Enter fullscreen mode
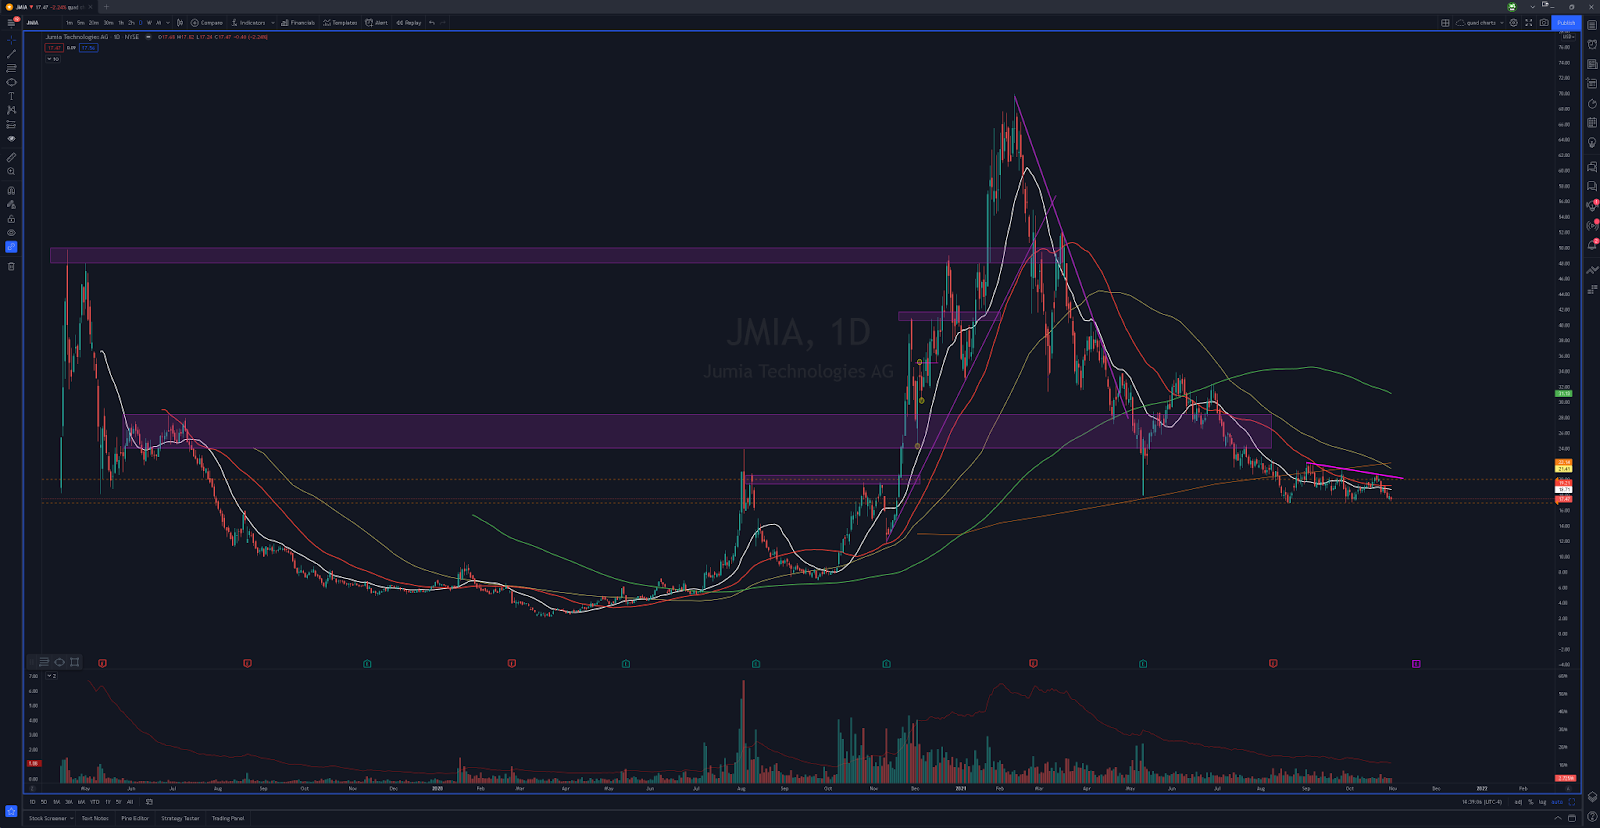The image size is (1600, 828). click(x=1529, y=22)
